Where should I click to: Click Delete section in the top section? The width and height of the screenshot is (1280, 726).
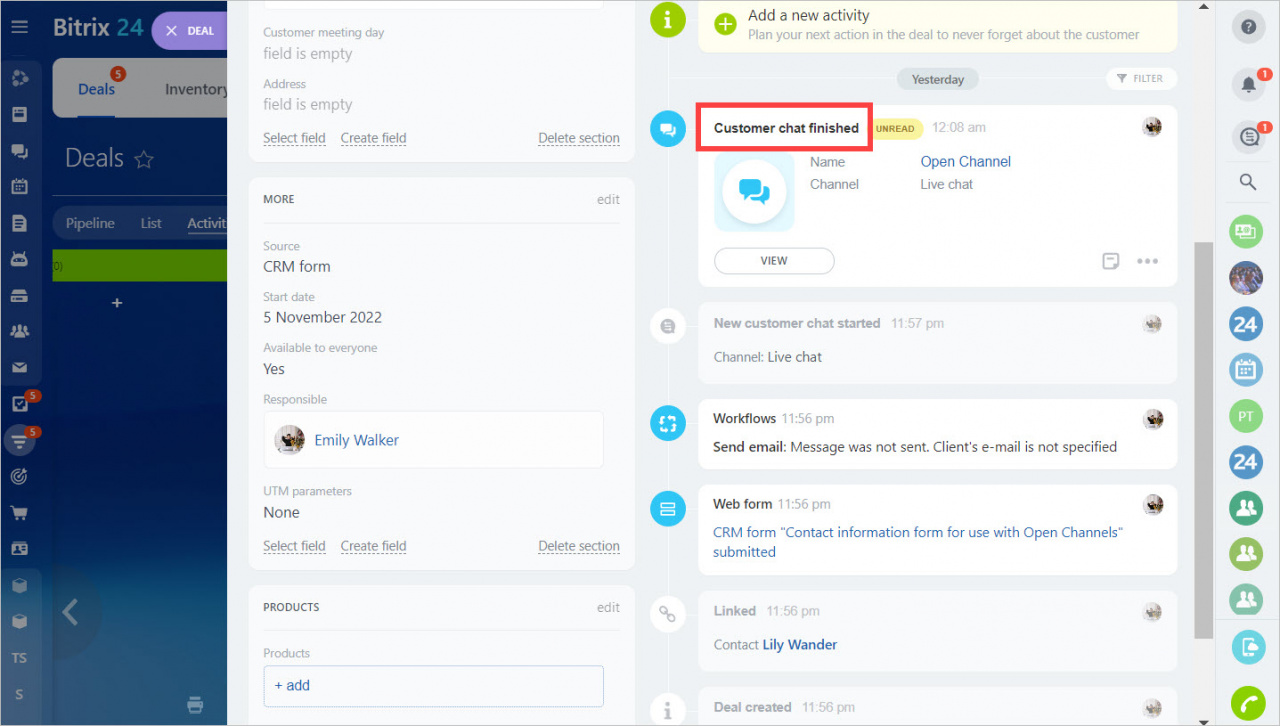tap(579, 138)
